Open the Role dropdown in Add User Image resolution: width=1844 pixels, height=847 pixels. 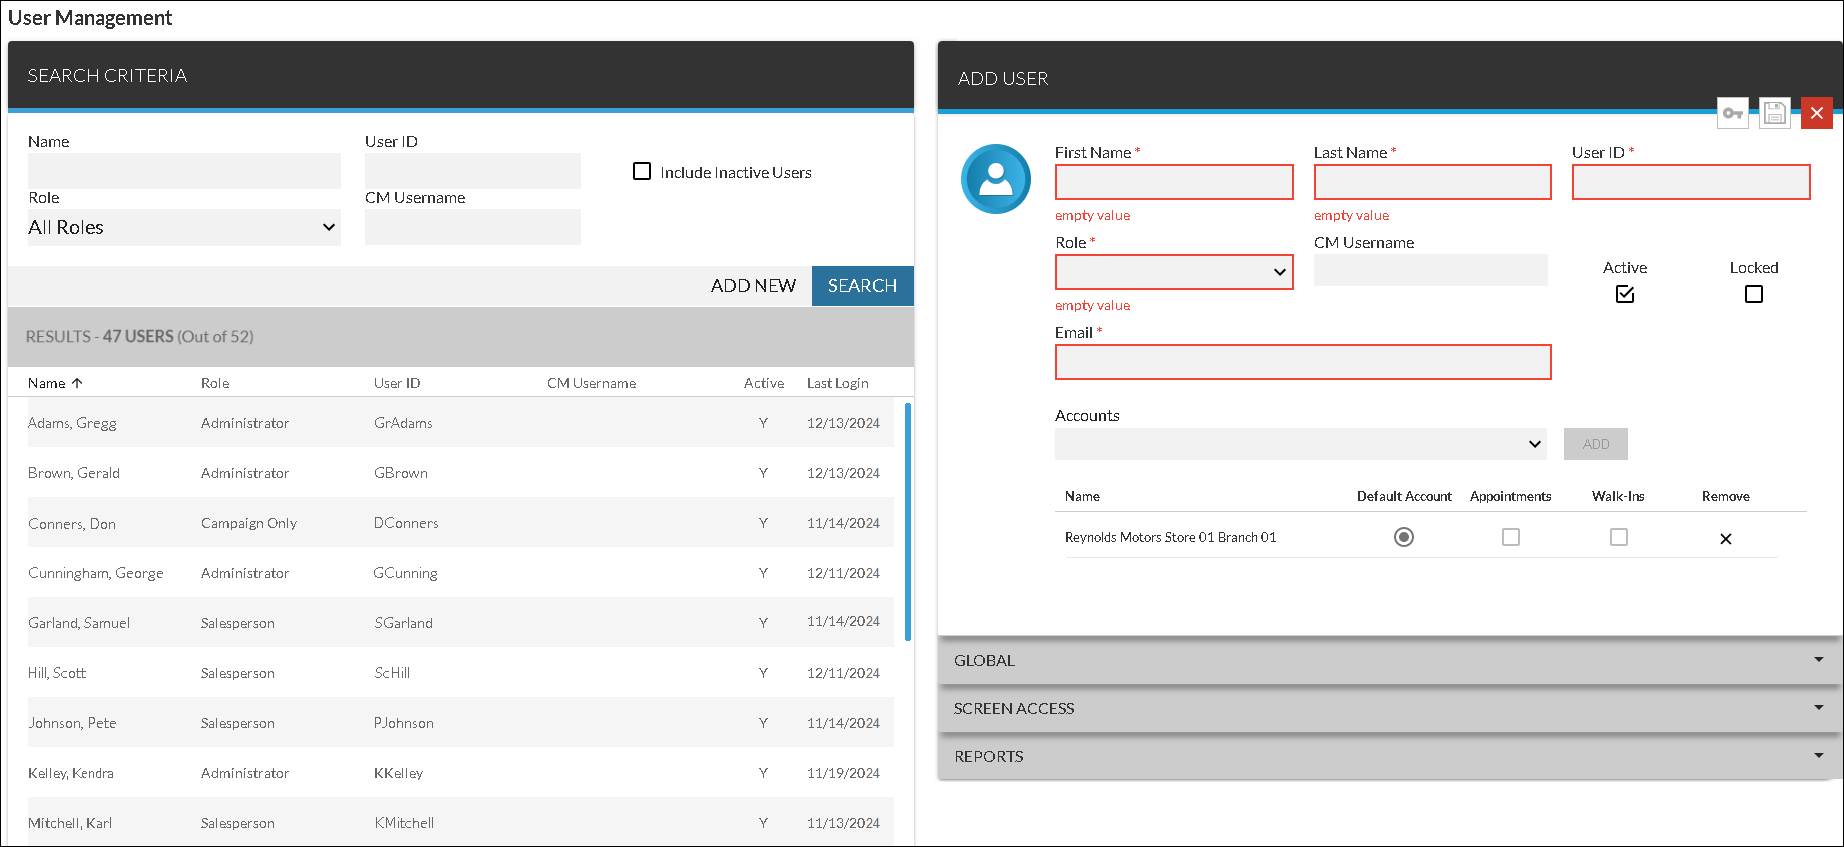(x=1174, y=272)
